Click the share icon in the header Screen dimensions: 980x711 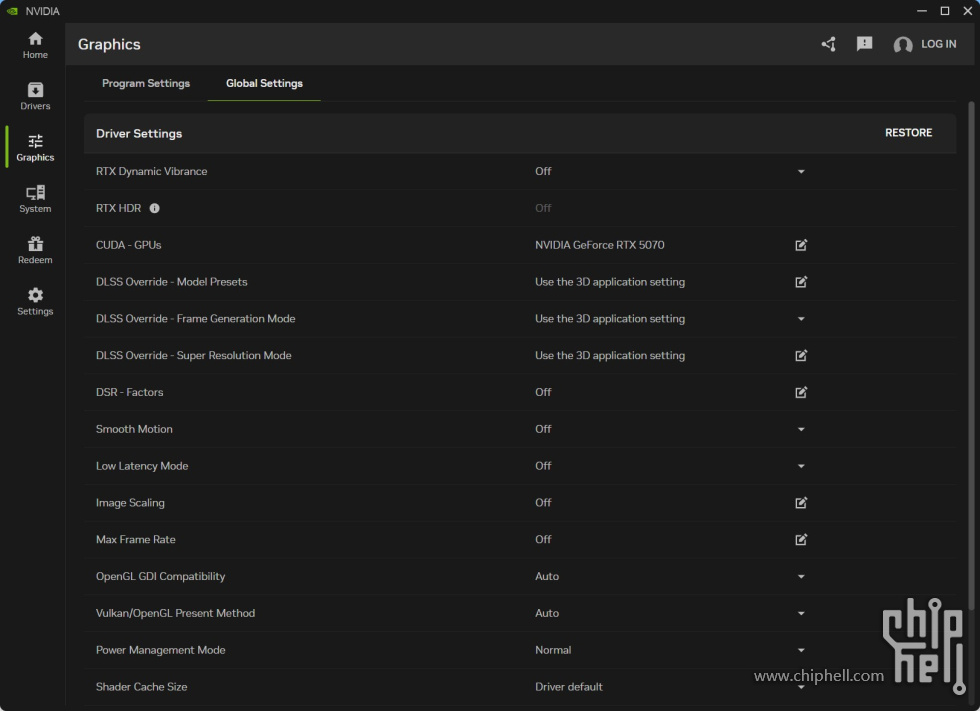pos(829,44)
